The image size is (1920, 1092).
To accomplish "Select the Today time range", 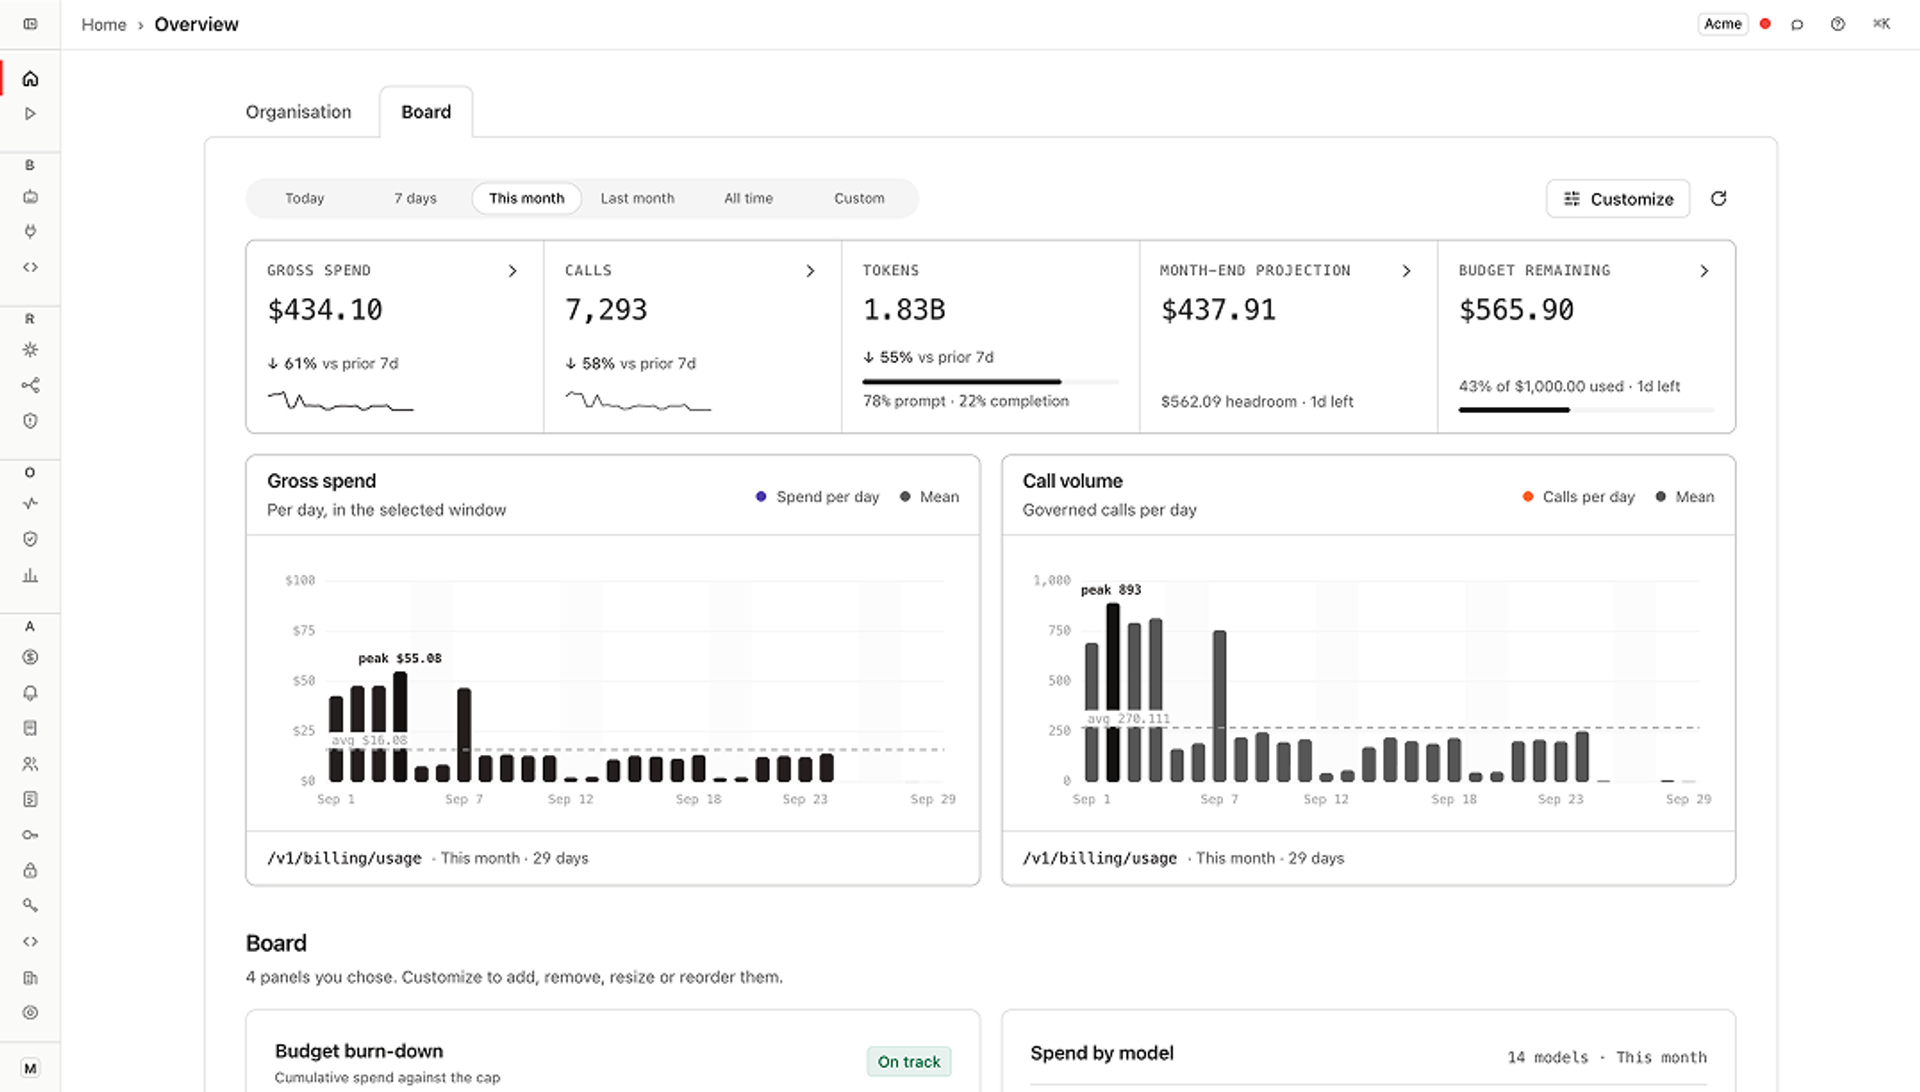I will click(x=305, y=198).
